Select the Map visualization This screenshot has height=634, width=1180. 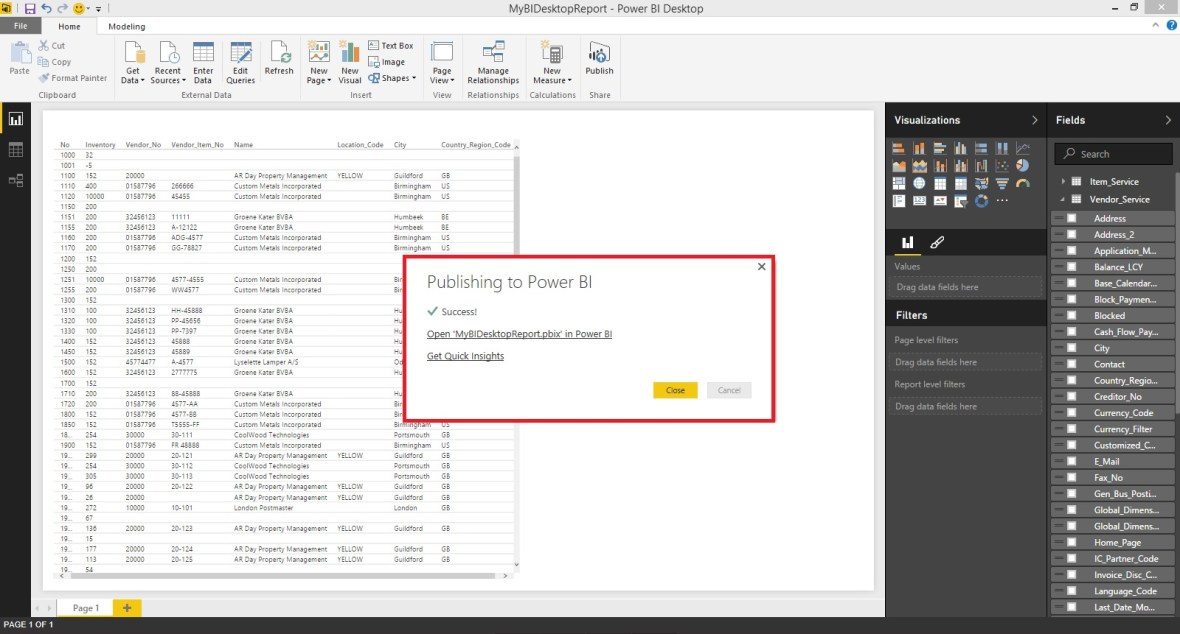[920, 183]
